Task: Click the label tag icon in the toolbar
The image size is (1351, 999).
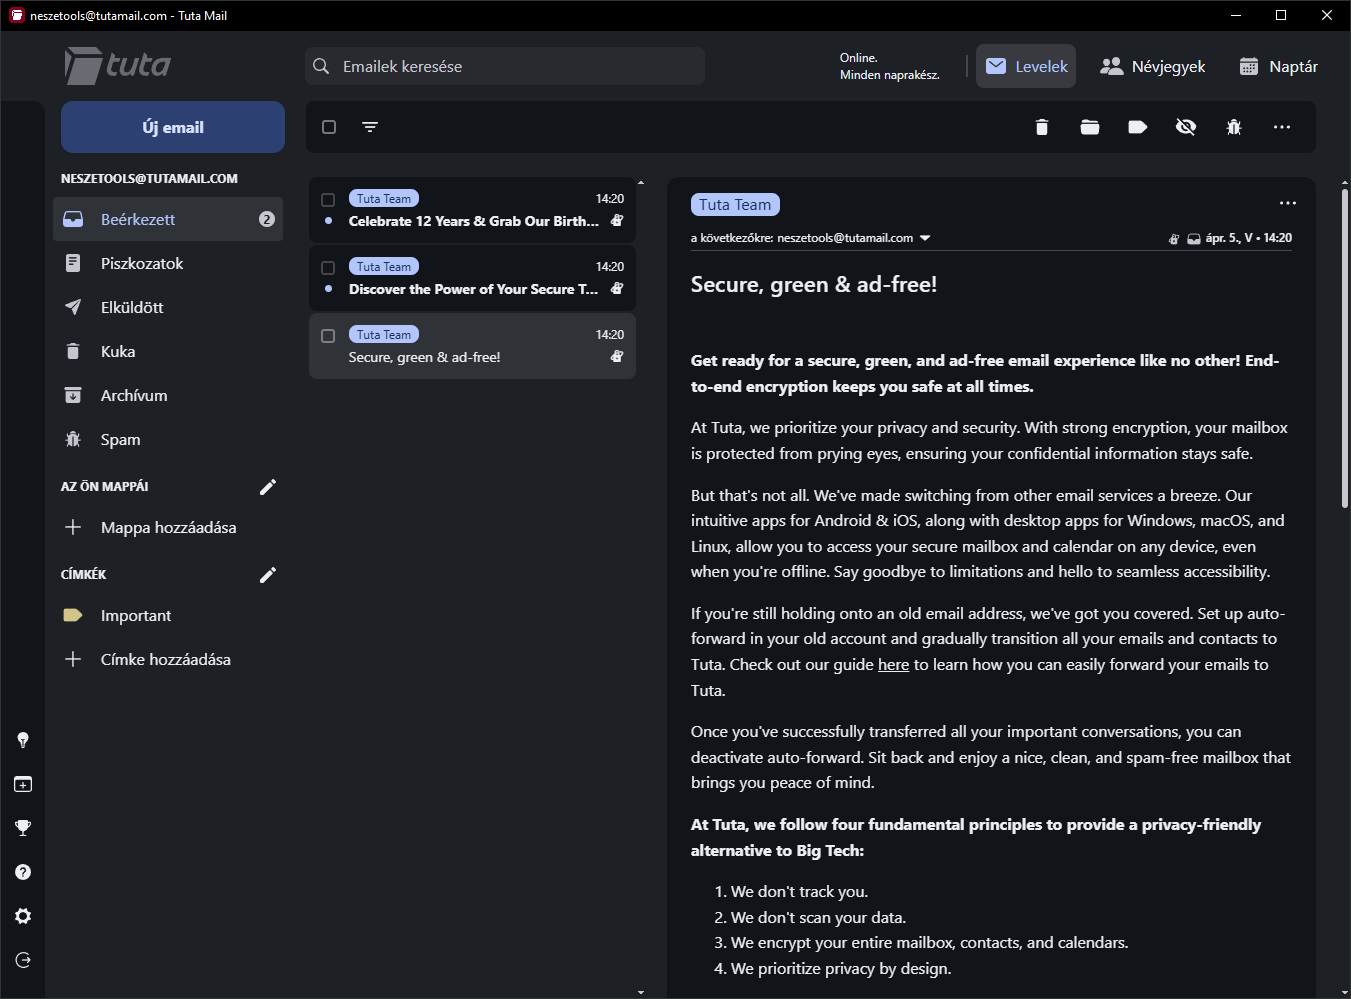Action: click(1138, 127)
